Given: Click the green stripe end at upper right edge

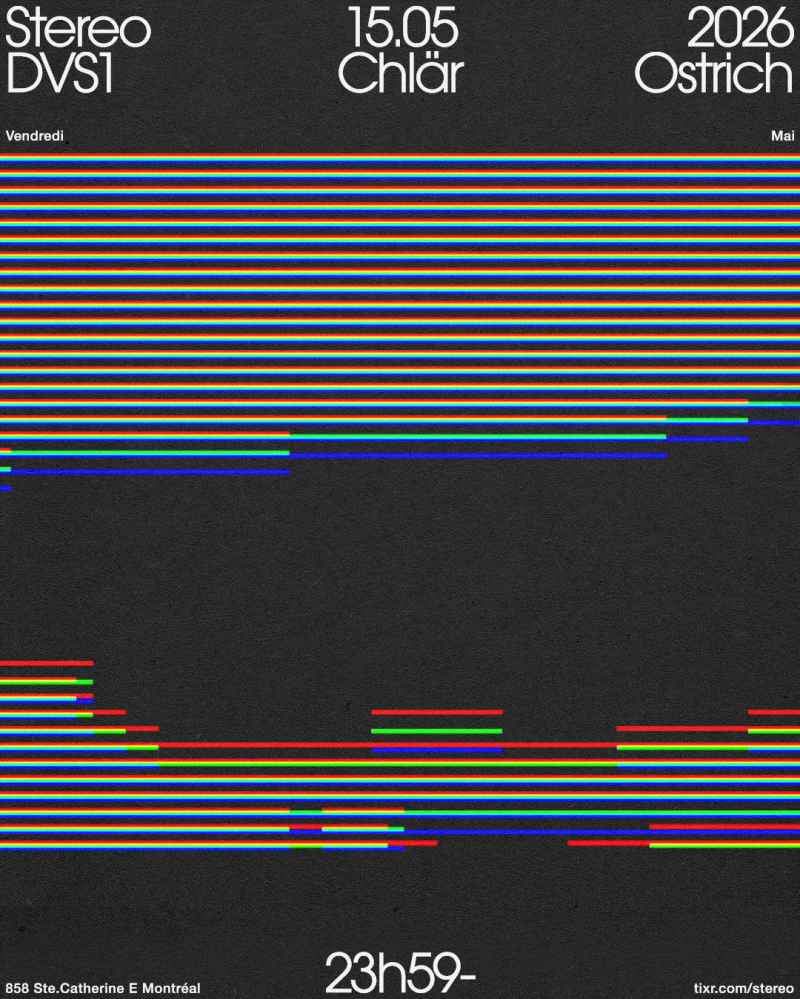Looking at the screenshot, I should point(774,404).
